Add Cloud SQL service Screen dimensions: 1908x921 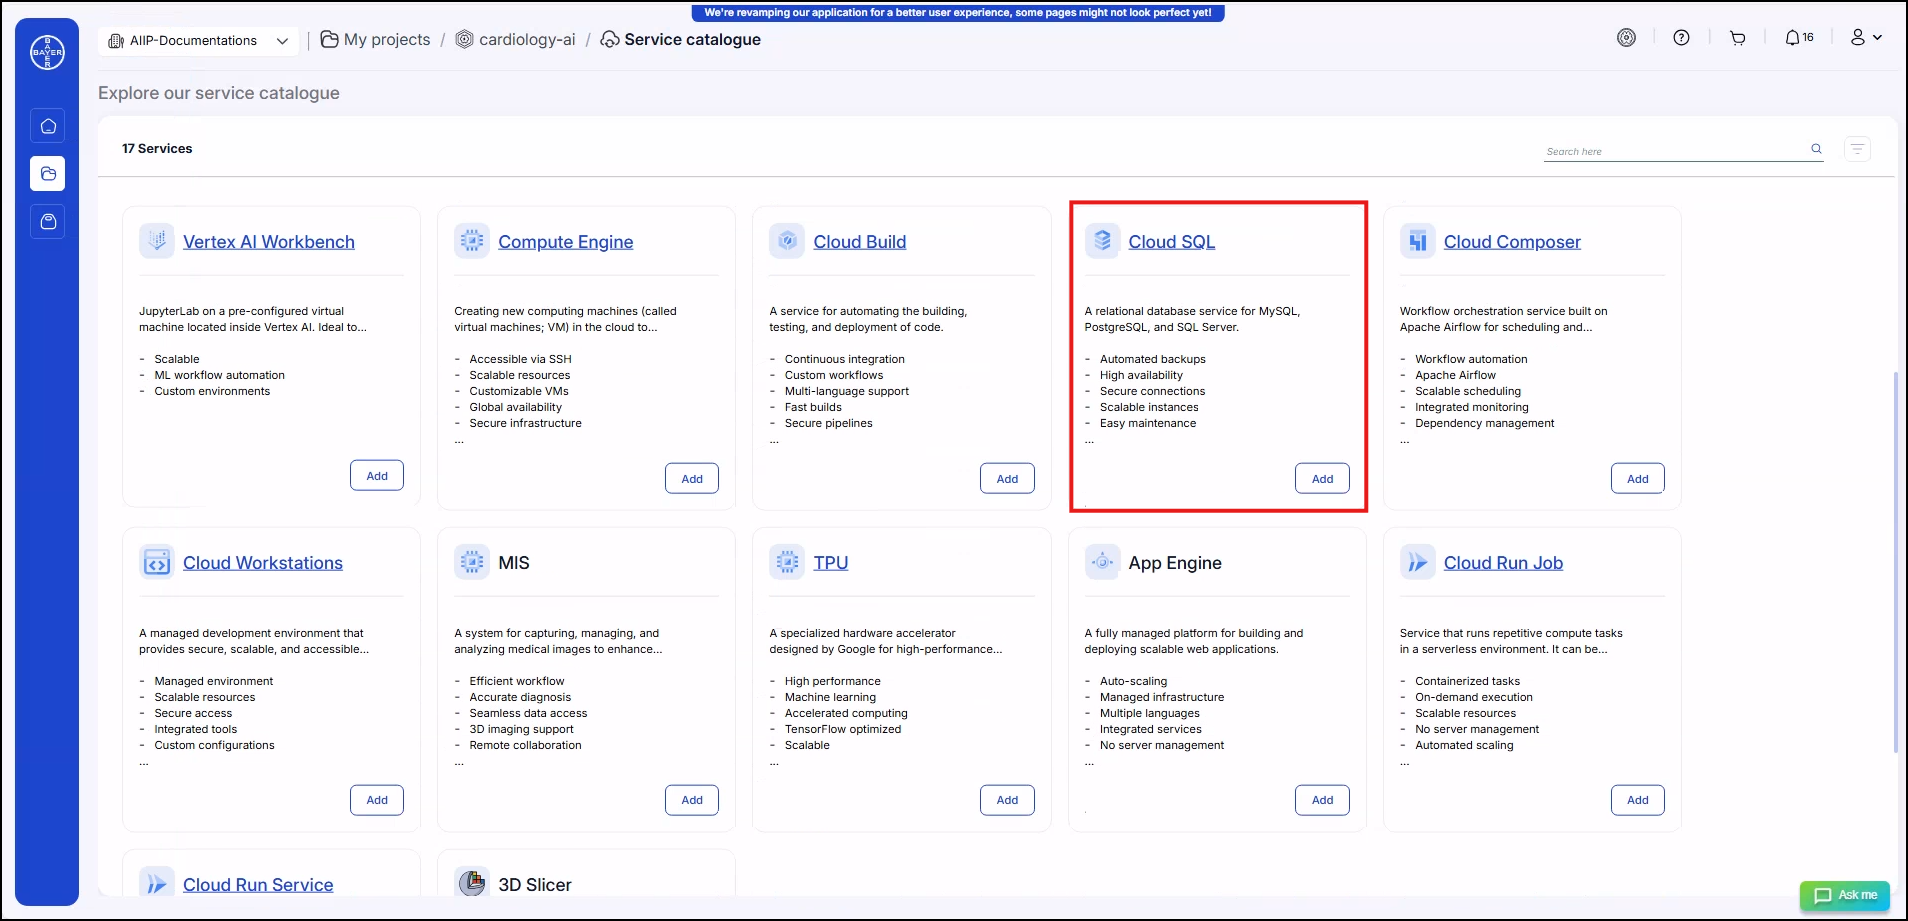point(1322,479)
